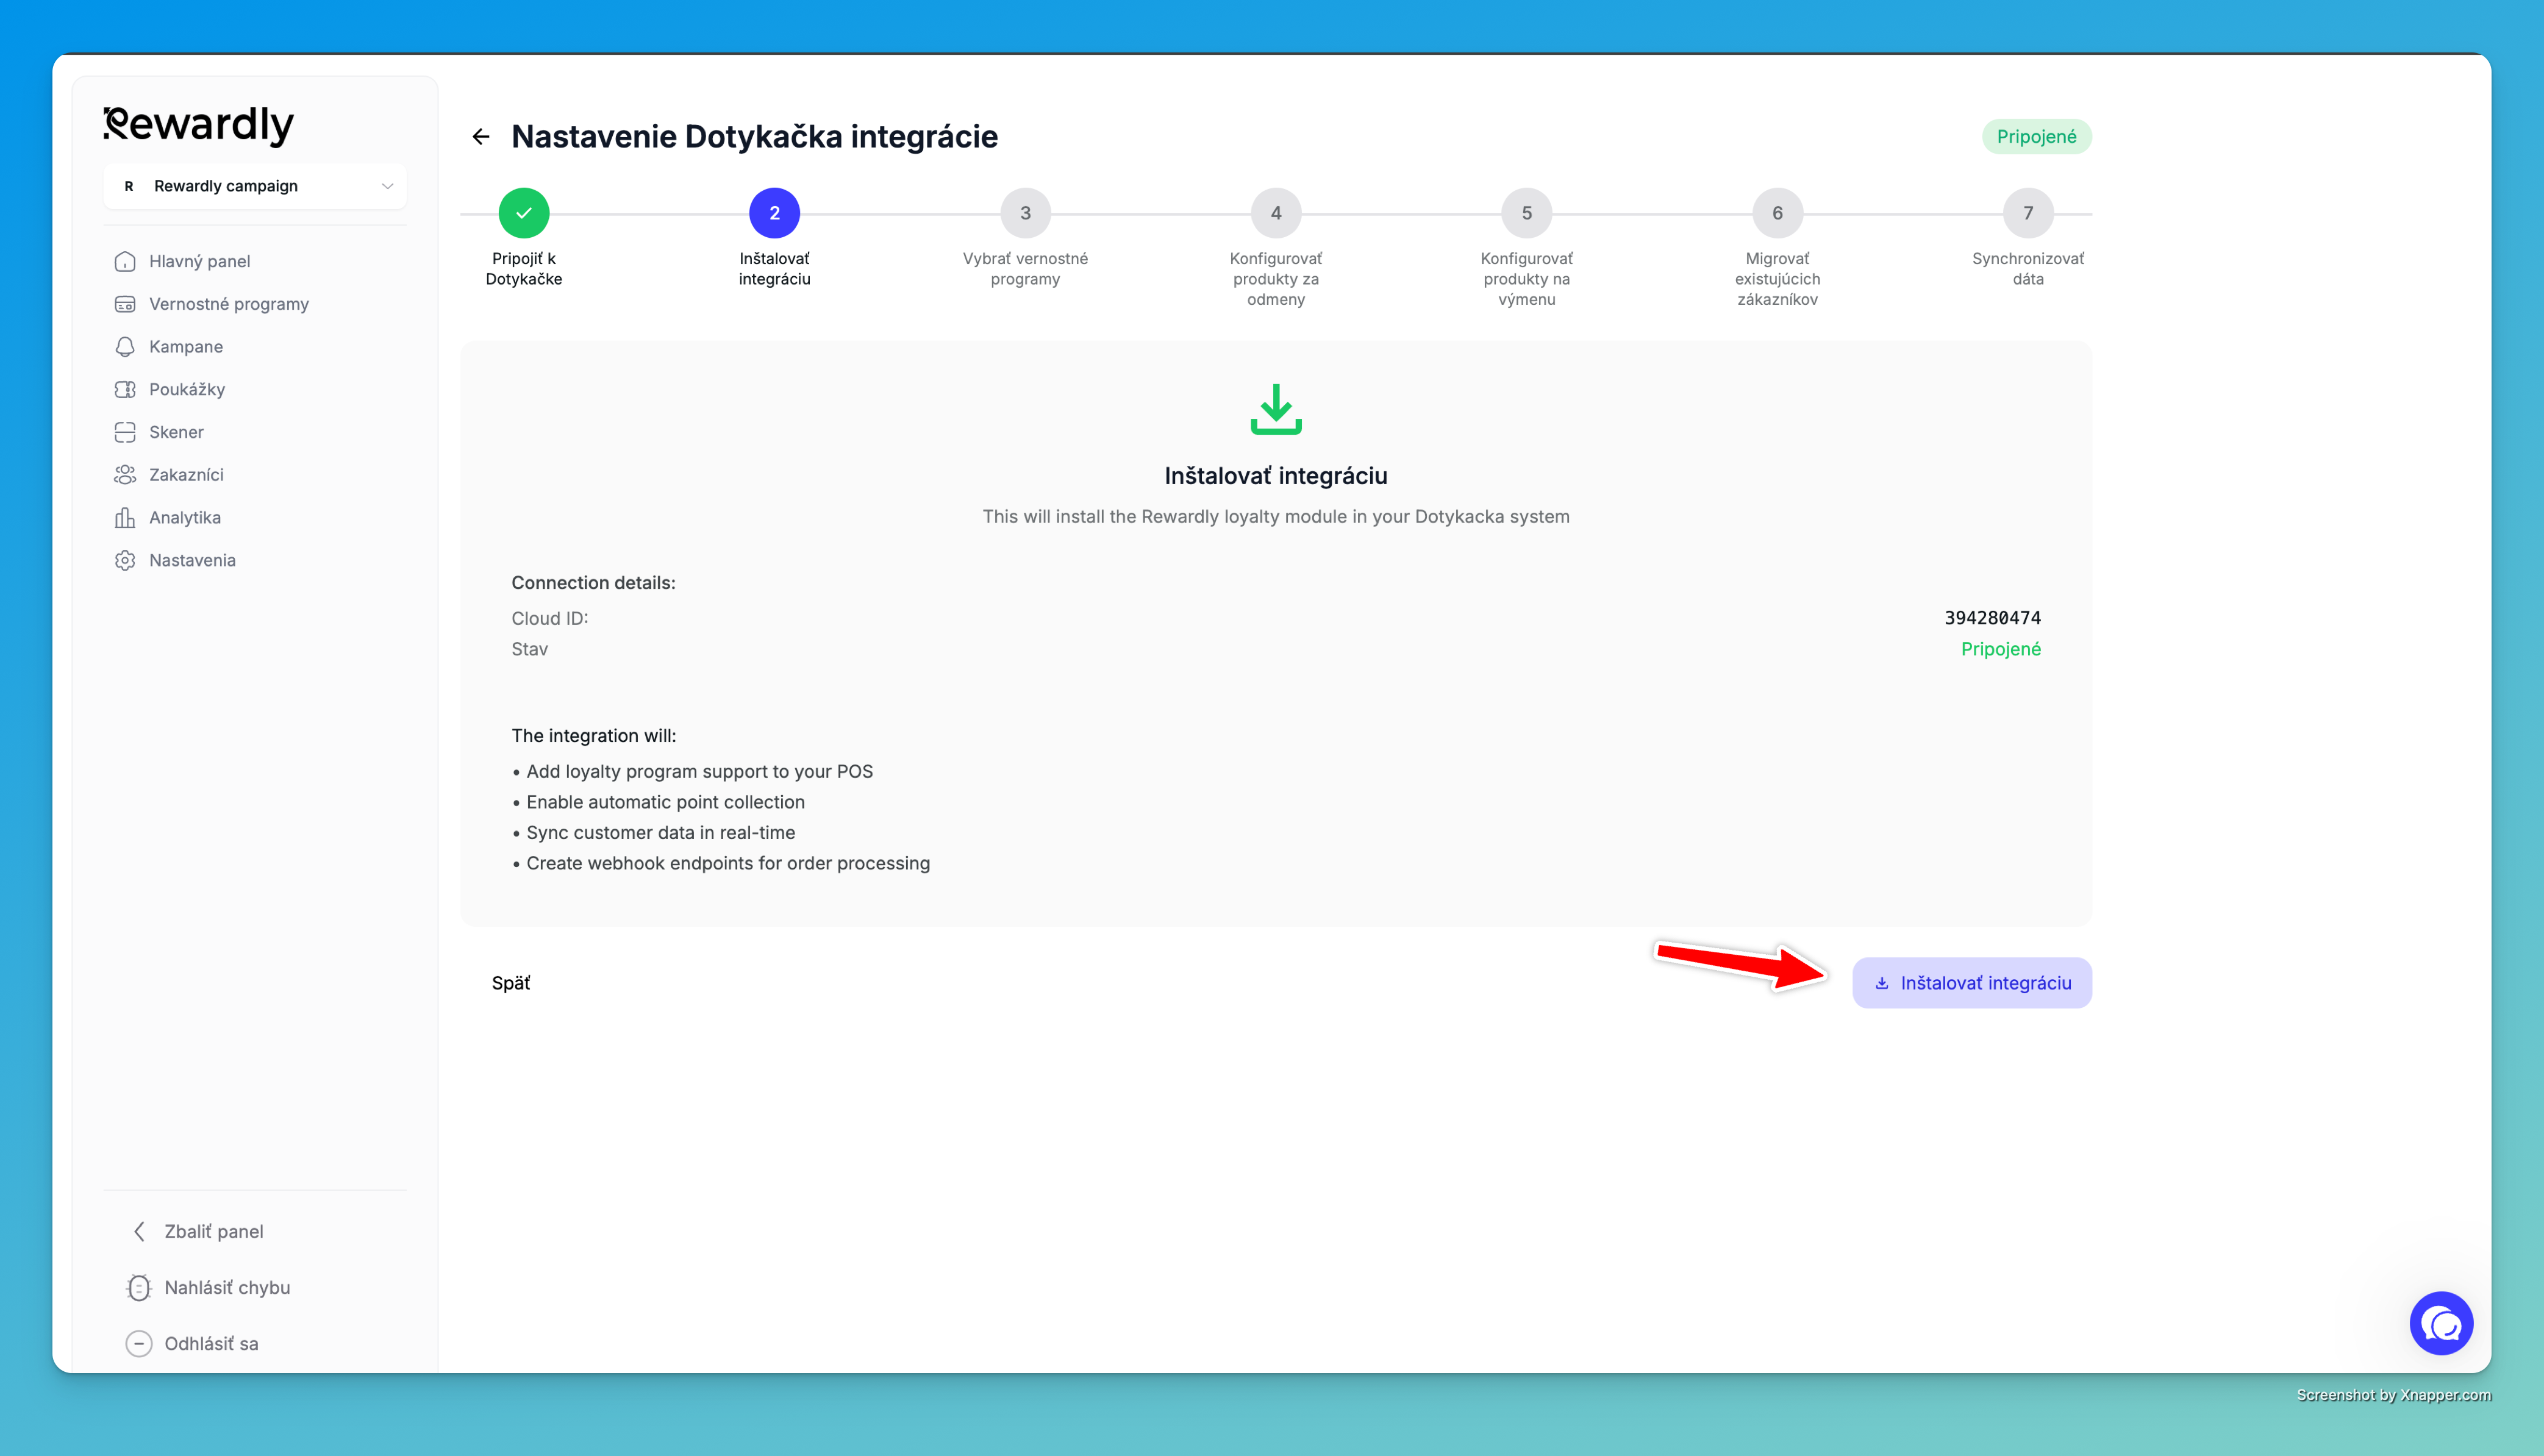Screen dimensions: 2544x1456
Task: Click the Kampane bell icon
Action: click(x=125, y=347)
